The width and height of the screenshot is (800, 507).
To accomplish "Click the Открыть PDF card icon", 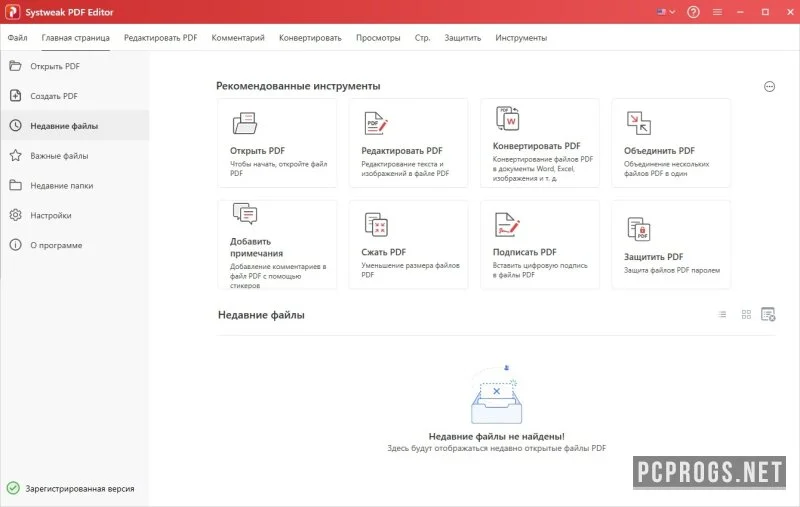I will coord(245,123).
